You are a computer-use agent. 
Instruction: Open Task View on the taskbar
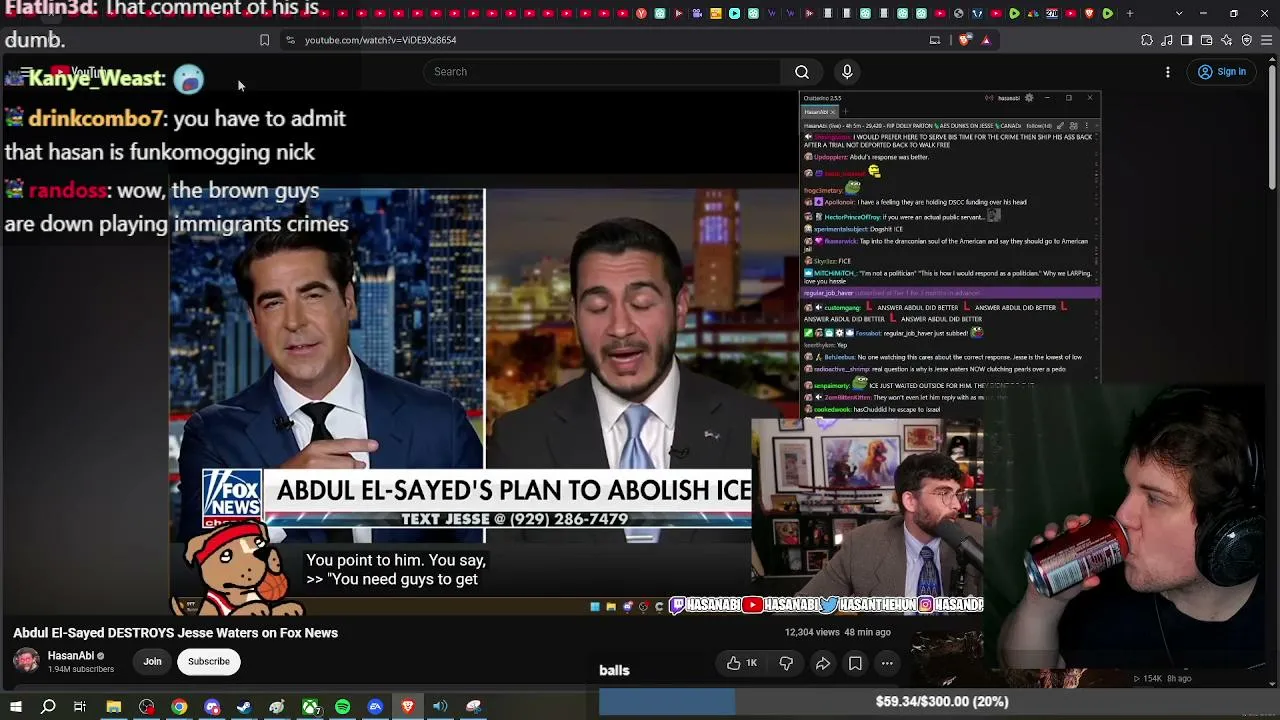click(x=80, y=707)
